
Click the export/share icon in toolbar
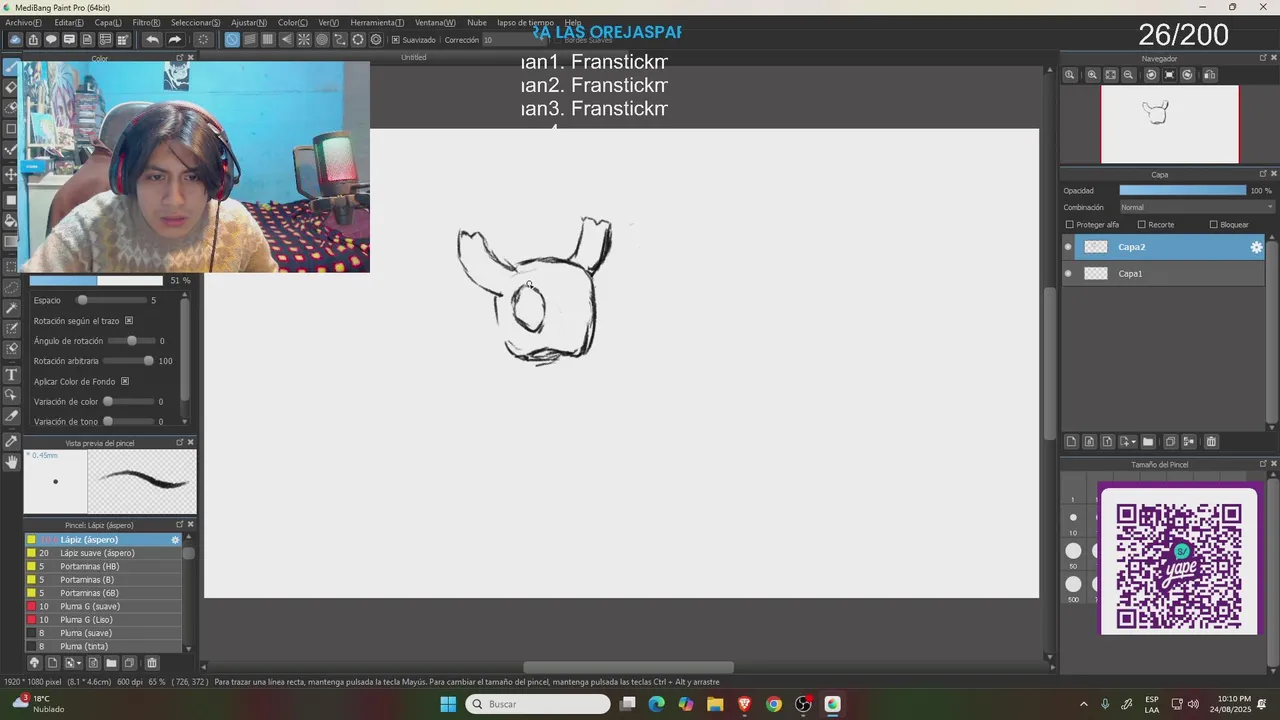33,40
